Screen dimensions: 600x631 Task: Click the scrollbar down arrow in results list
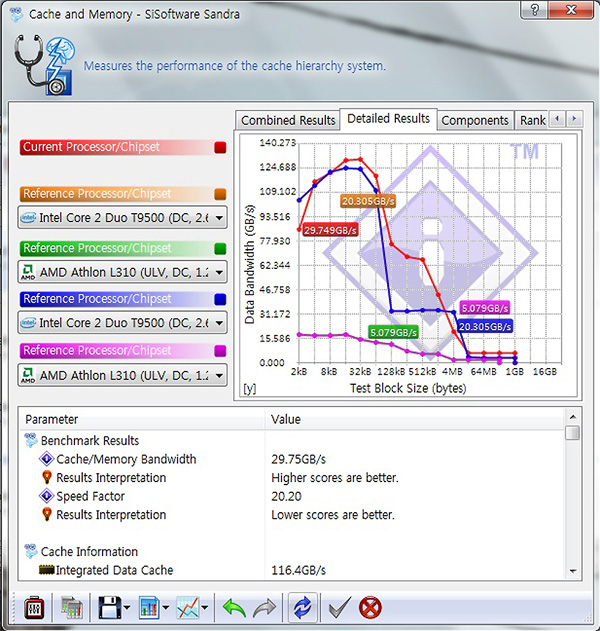[x=573, y=571]
